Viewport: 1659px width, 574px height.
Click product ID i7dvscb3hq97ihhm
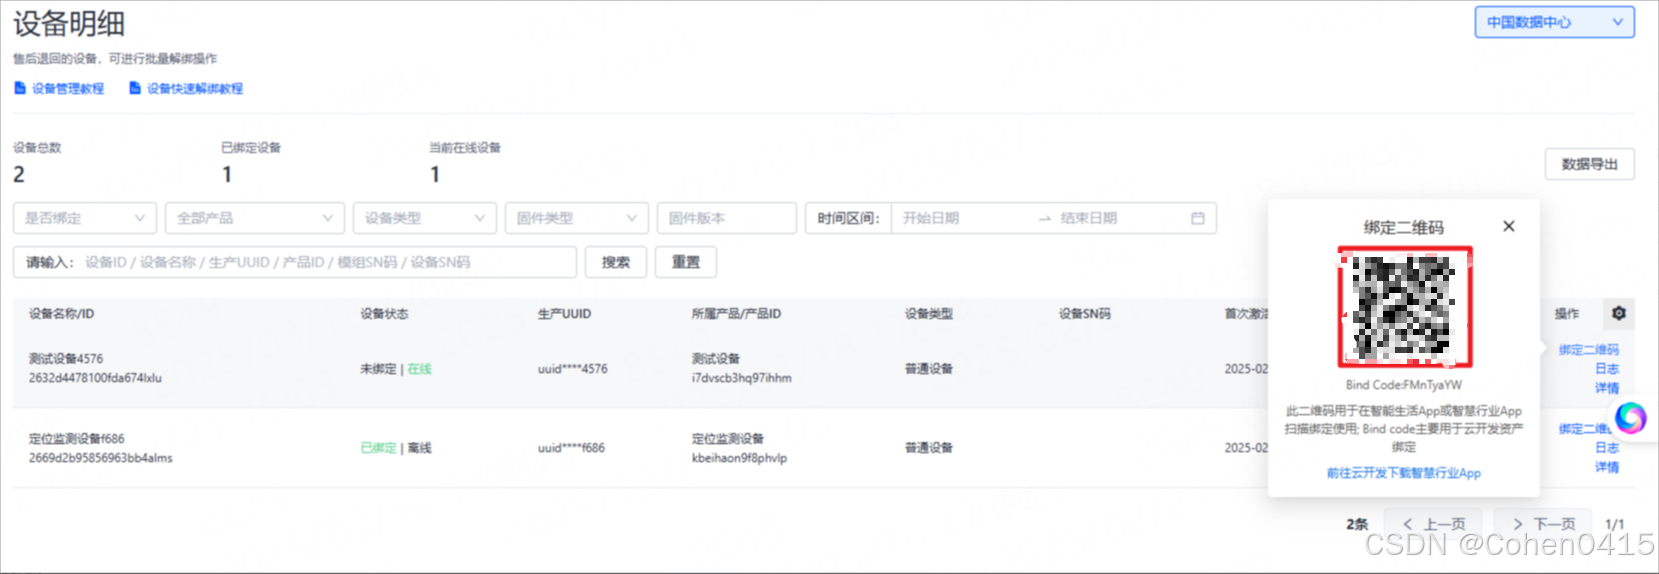(741, 378)
